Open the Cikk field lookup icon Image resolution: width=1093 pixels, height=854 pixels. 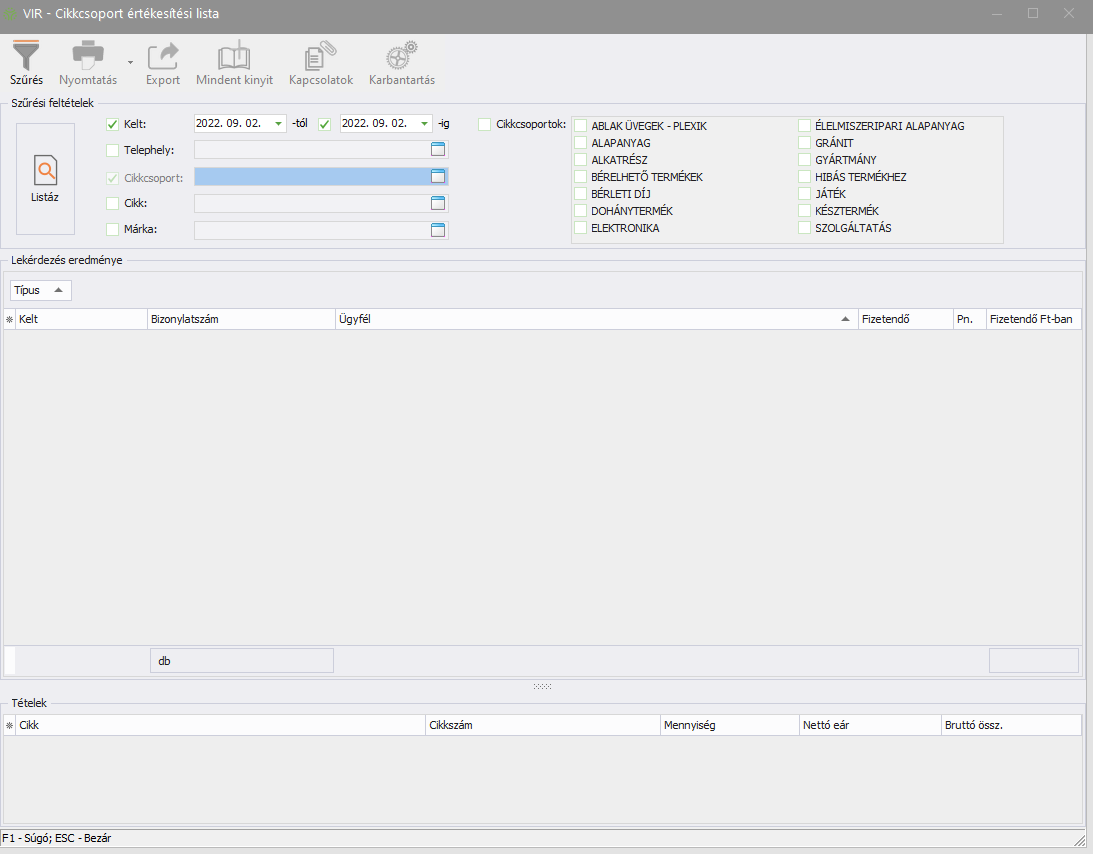(x=437, y=203)
